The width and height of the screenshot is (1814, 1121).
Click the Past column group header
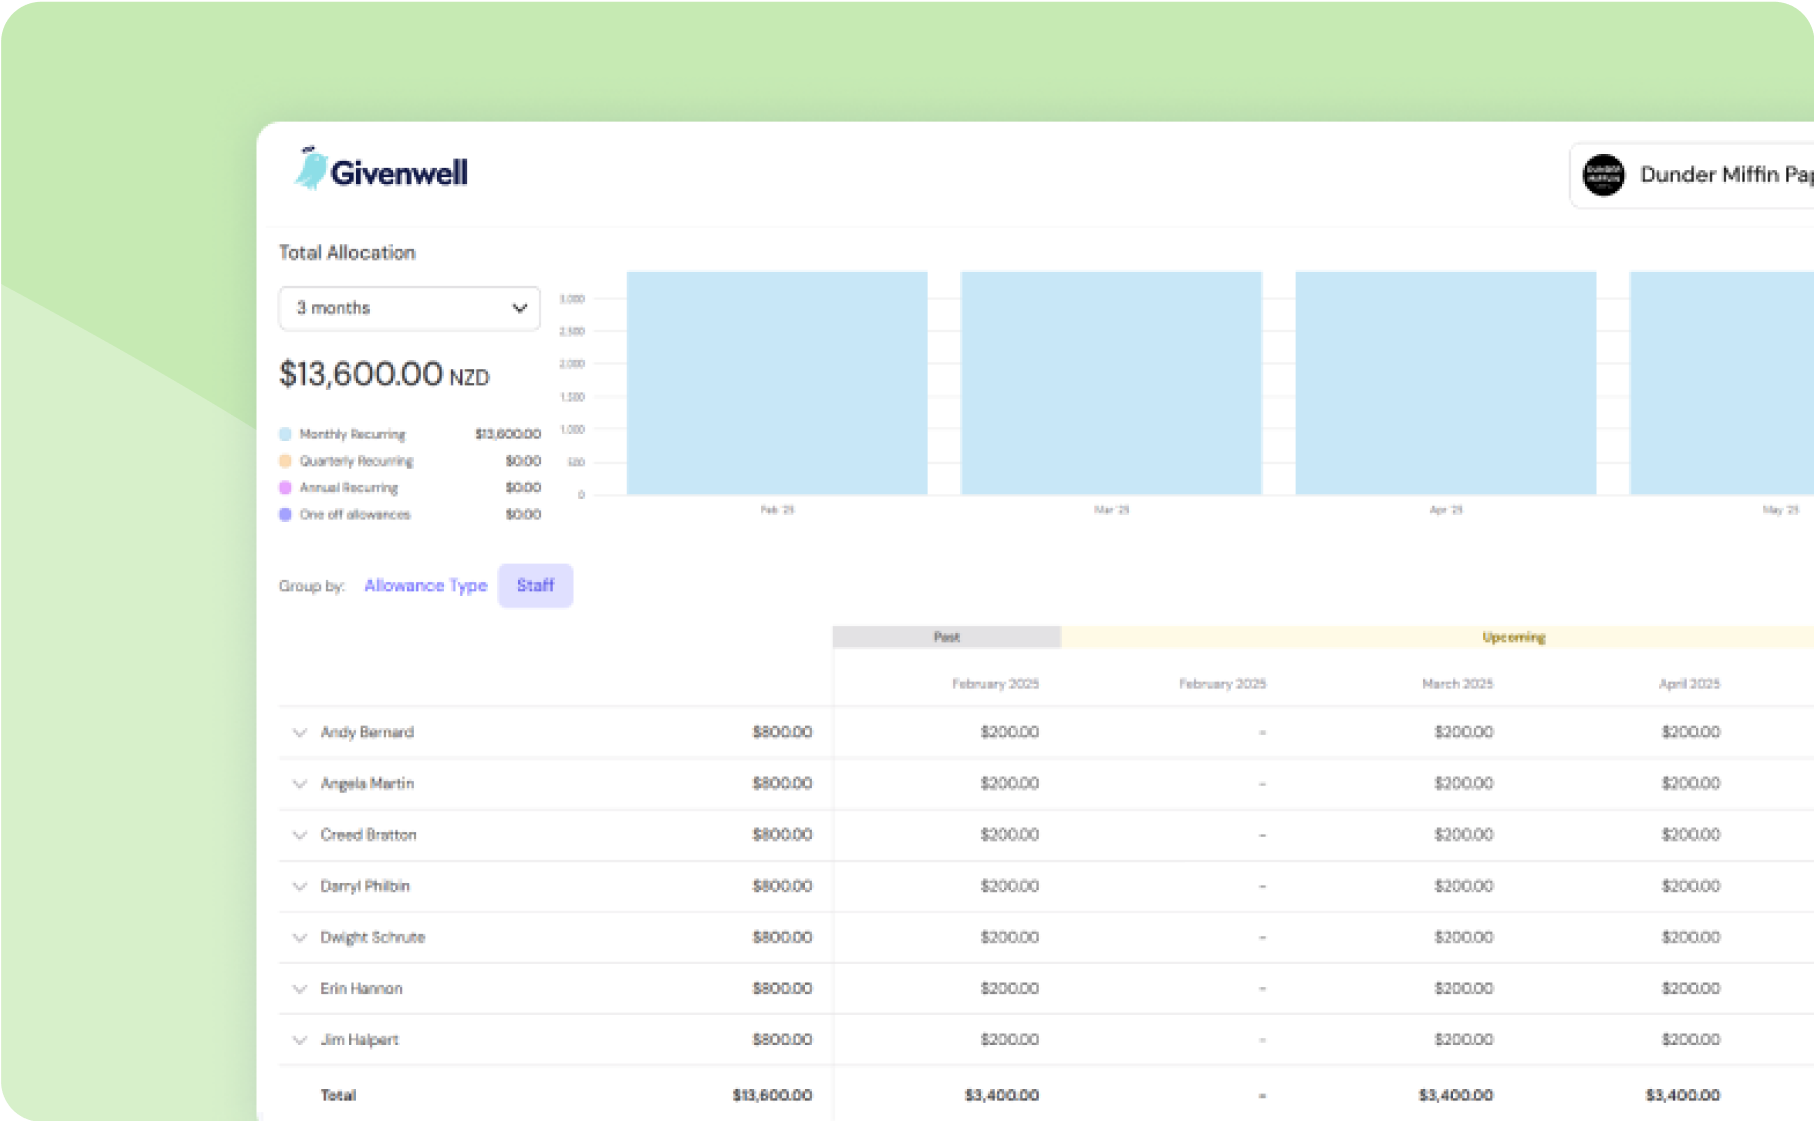(946, 637)
